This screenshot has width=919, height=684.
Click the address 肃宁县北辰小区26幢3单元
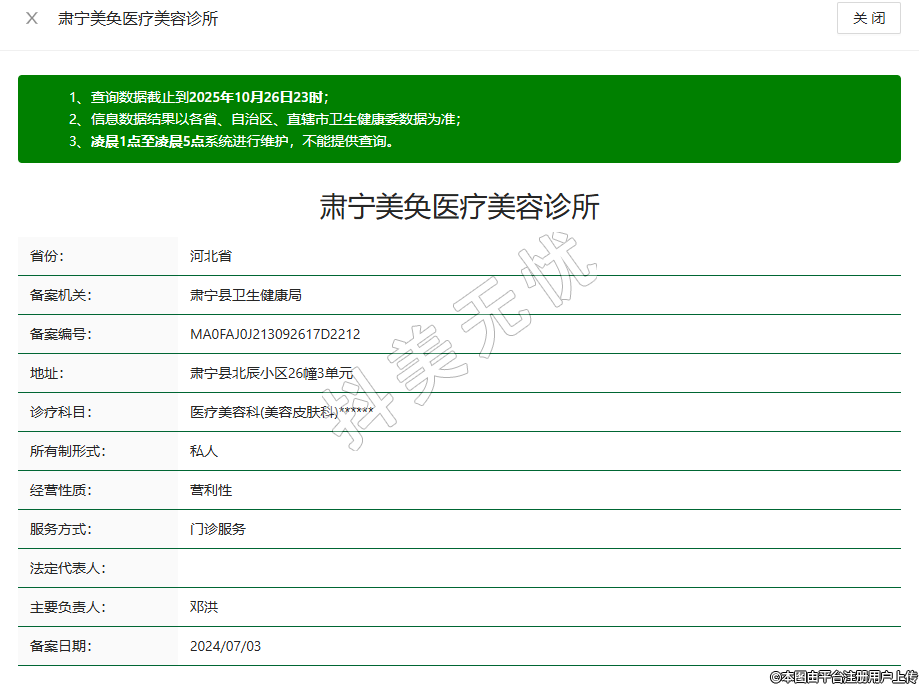coord(271,373)
